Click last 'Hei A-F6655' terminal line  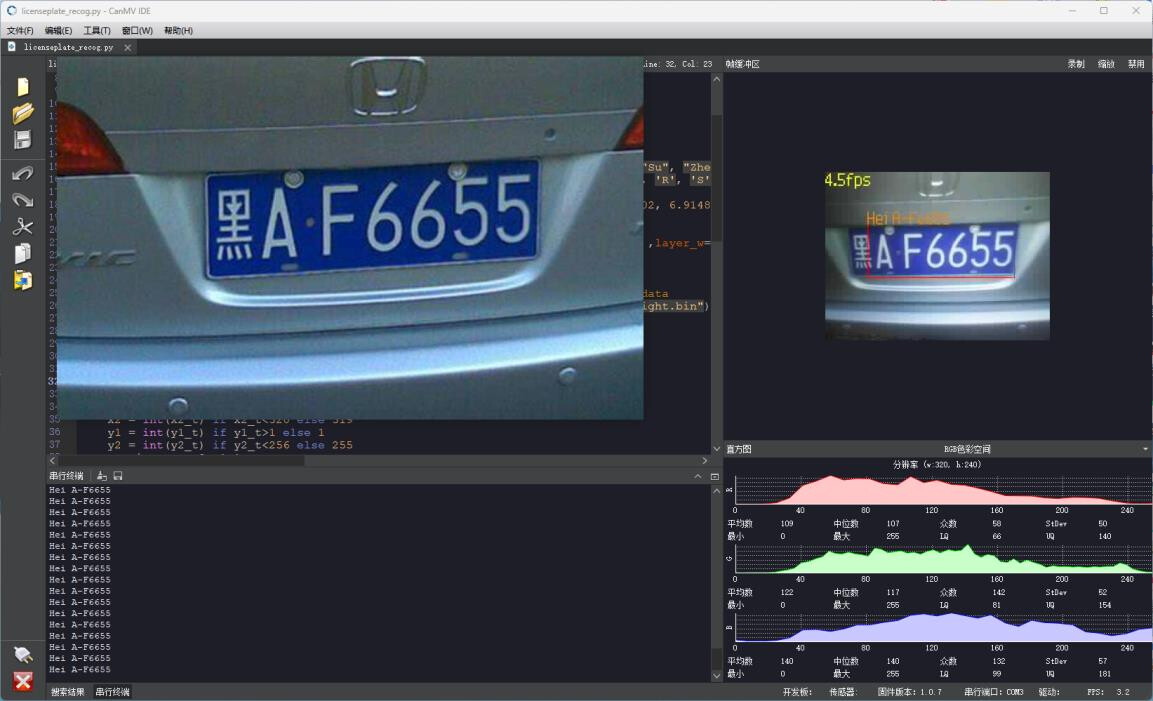[x=79, y=669]
